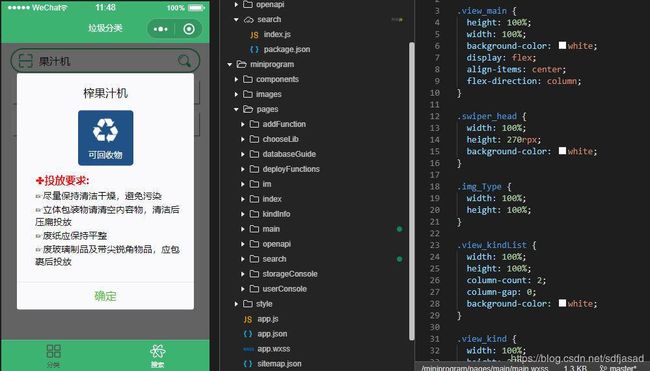The width and height of the screenshot is (650, 371).
Task: Open index.js under search
Action: point(277,34)
